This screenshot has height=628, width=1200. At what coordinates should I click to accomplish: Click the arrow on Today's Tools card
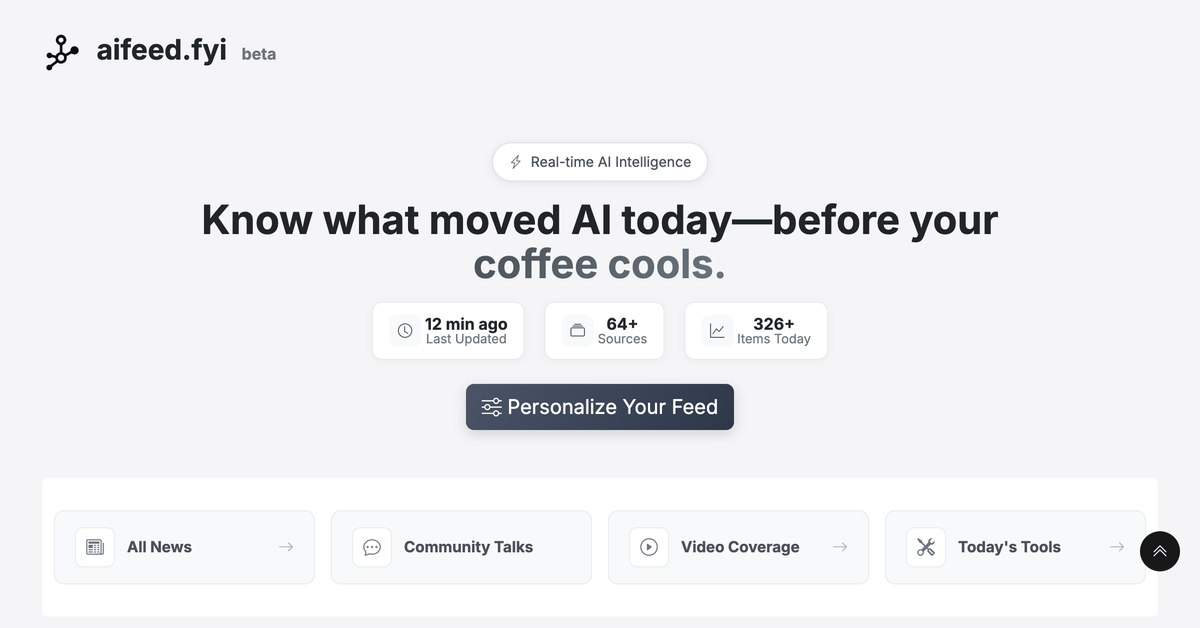pyautogui.click(x=1117, y=547)
